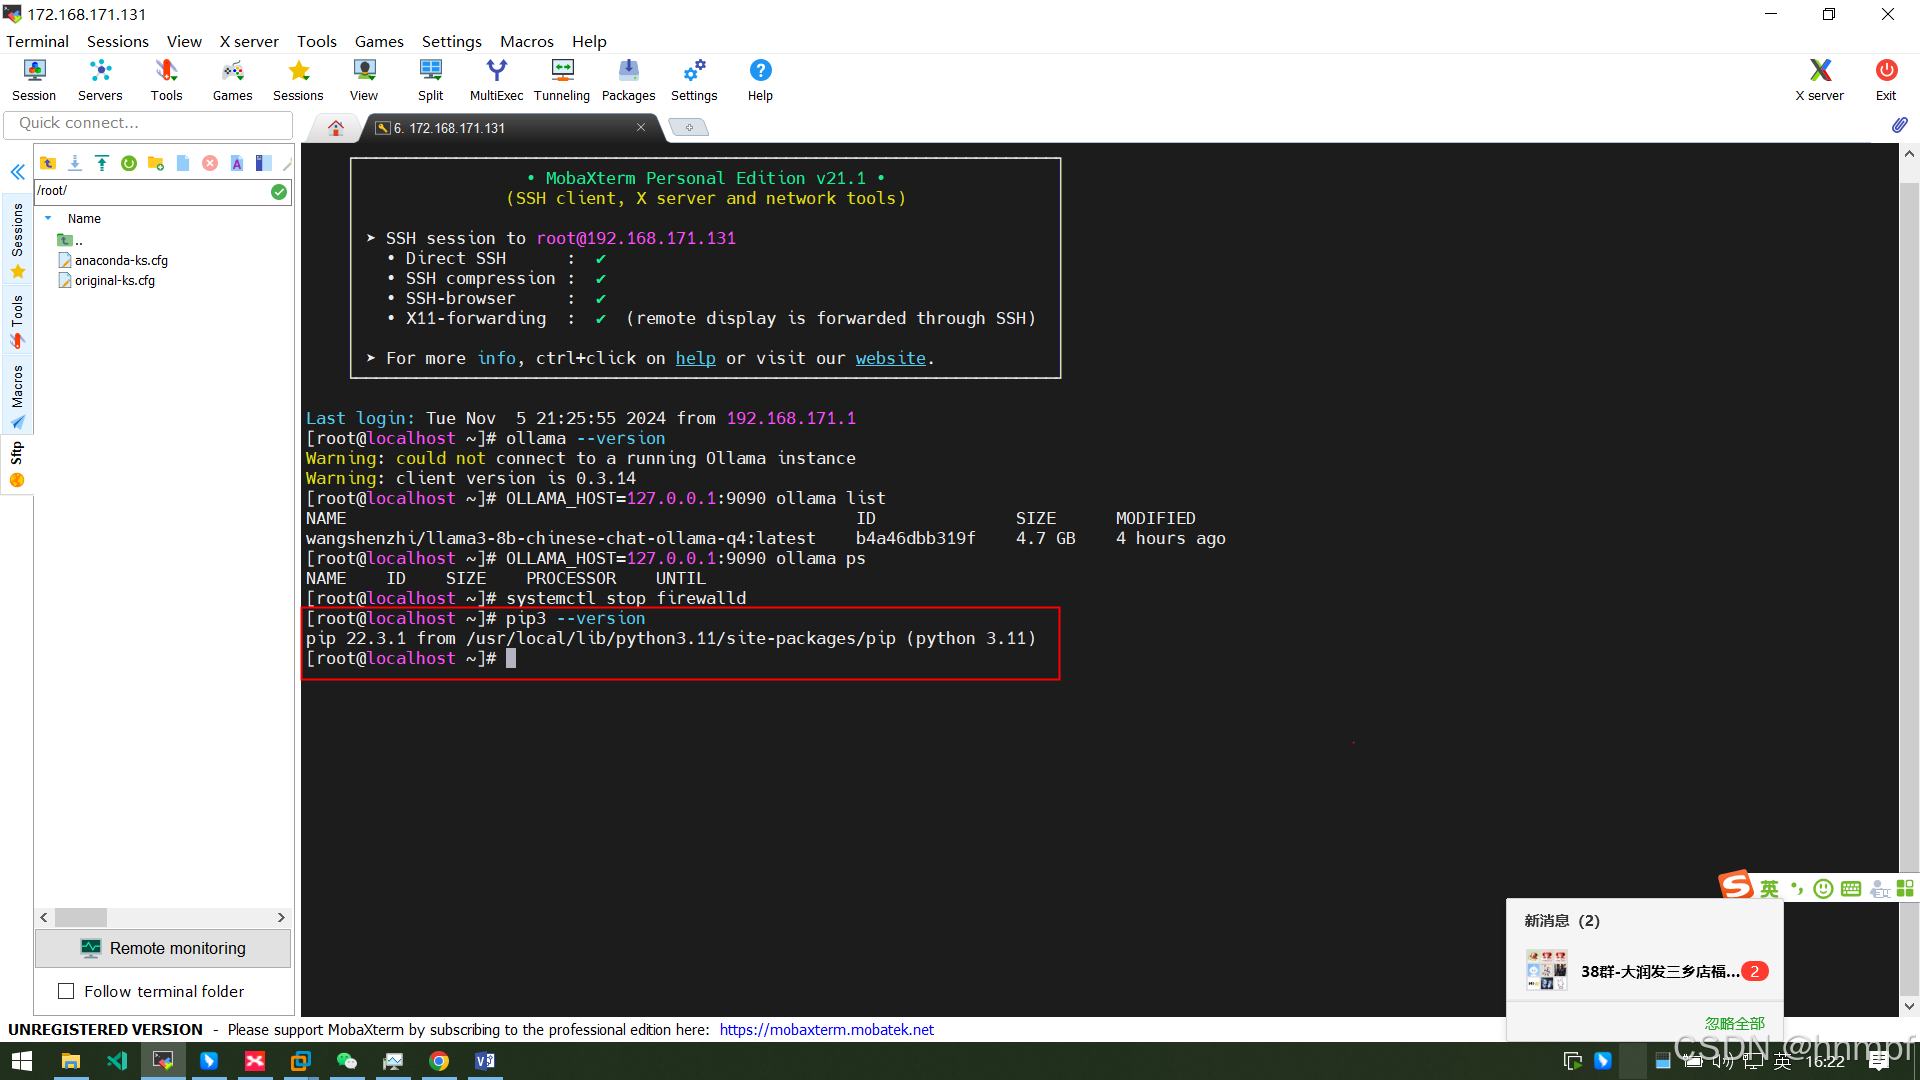Open WeChat from the taskbar
Image resolution: width=1920 pixels, height=1080 pixels.
pyautogui.click(x=347, y=1061)
